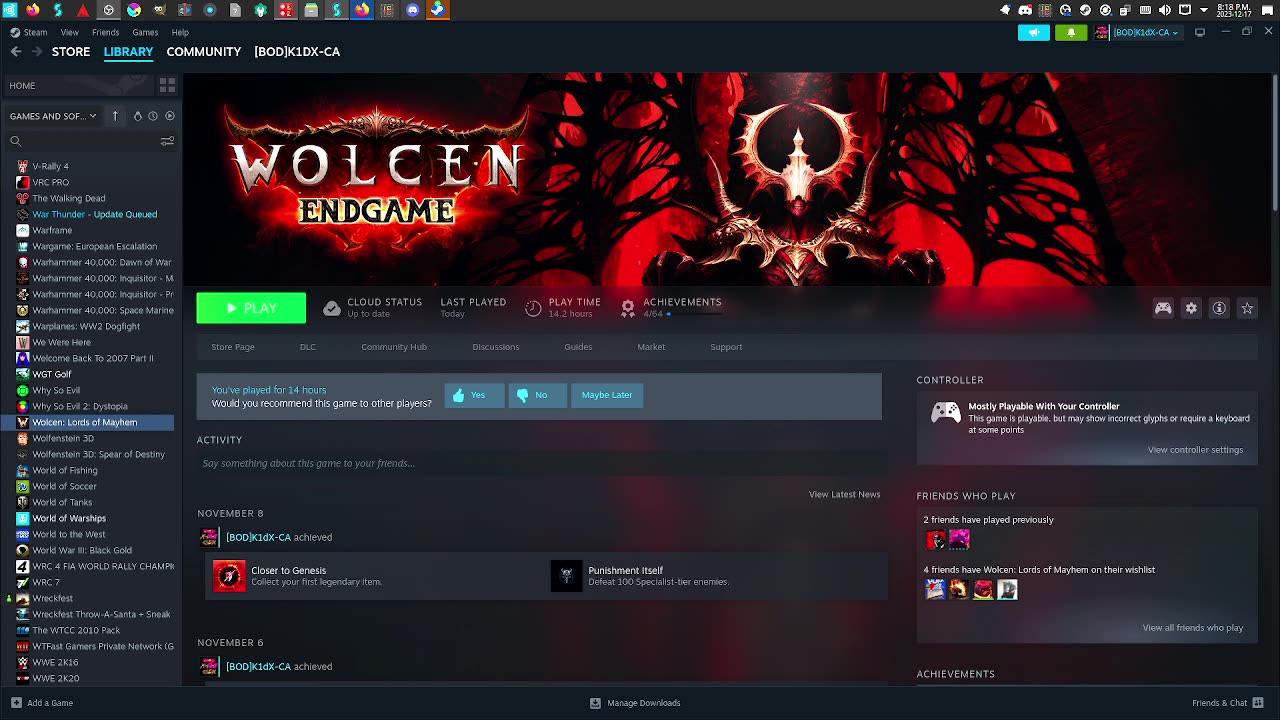Open Discussions link
The width and height of the screenshot is (1280, 720).
[x=496, y=347]
